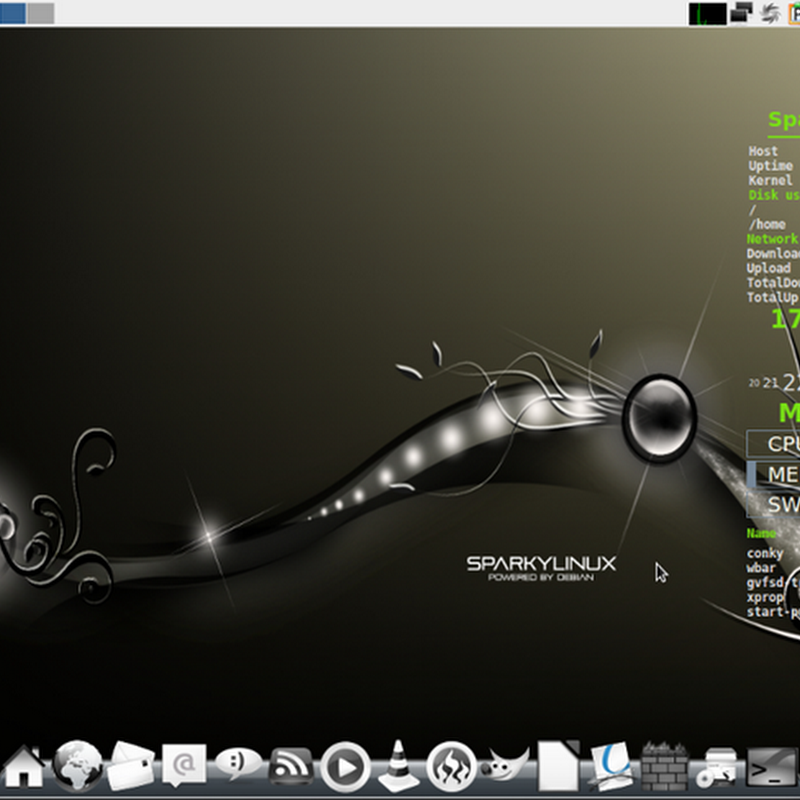Click the 'Upload' network label in Conky
Viewport: 800px width, 800px height.
point(769,268)
